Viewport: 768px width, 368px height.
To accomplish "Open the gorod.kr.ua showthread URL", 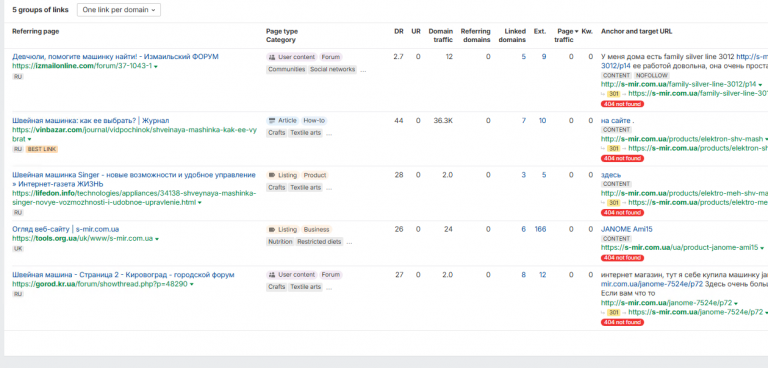I will point(100,284).
